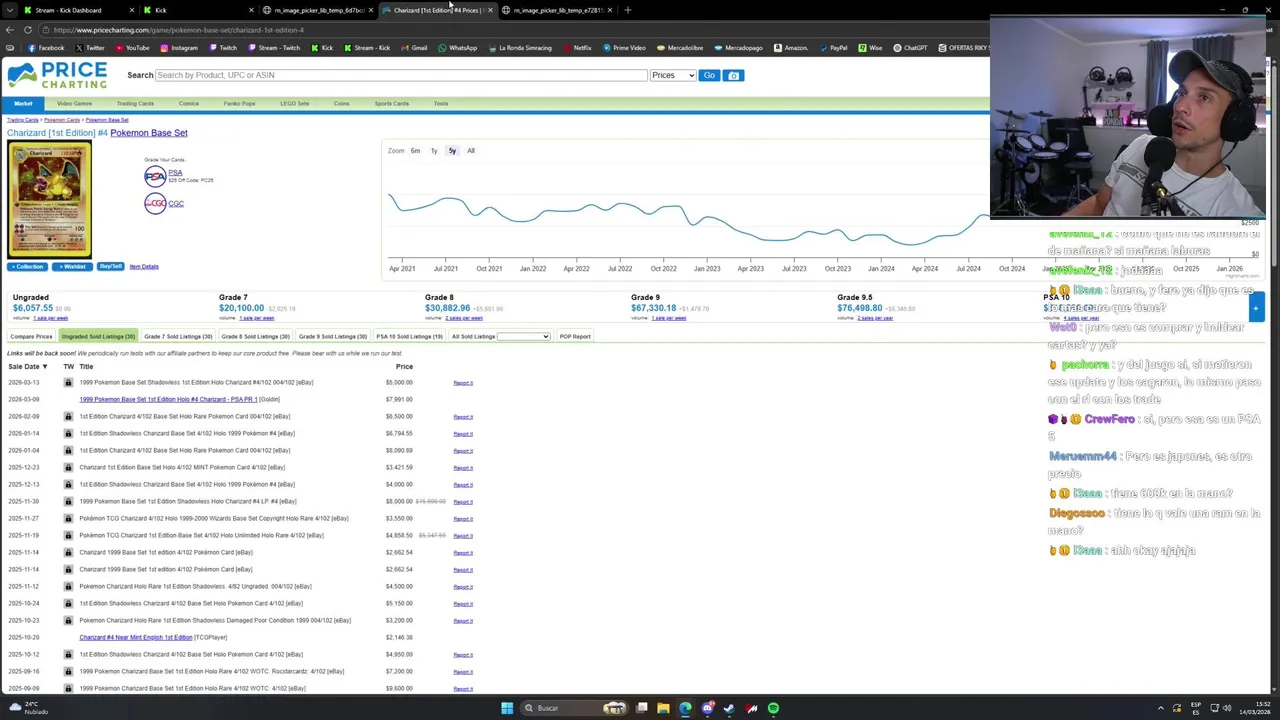Click the lock icon on the 2025-12-23 row
The width and height of the screenshot is (1280, 720).
(68, 468)
